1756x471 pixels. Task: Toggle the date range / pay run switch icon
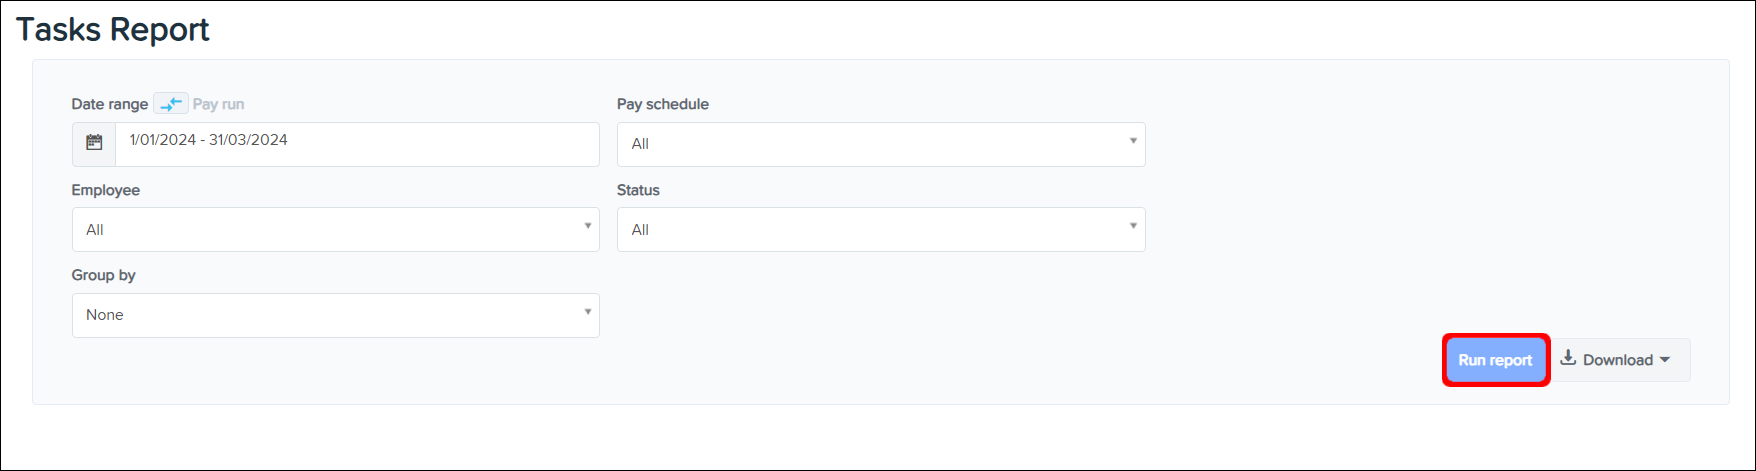coord(171,104)
